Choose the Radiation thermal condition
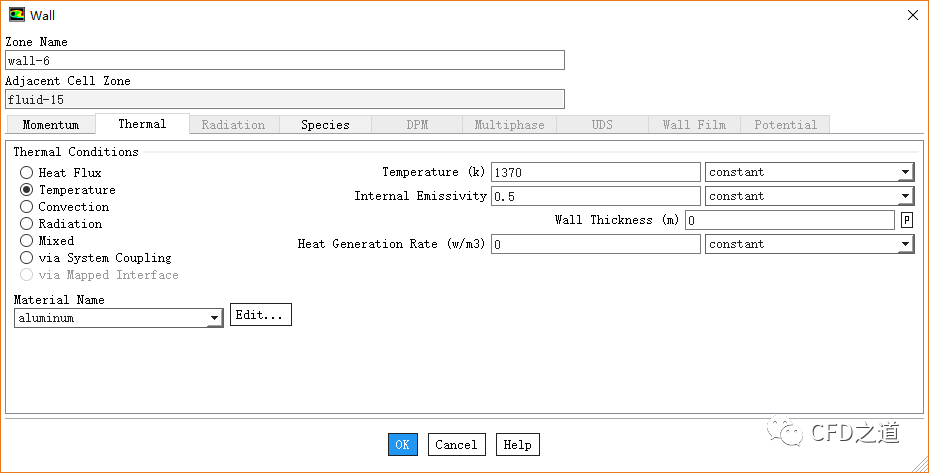 pyautogui.click(x=27, y=224)
